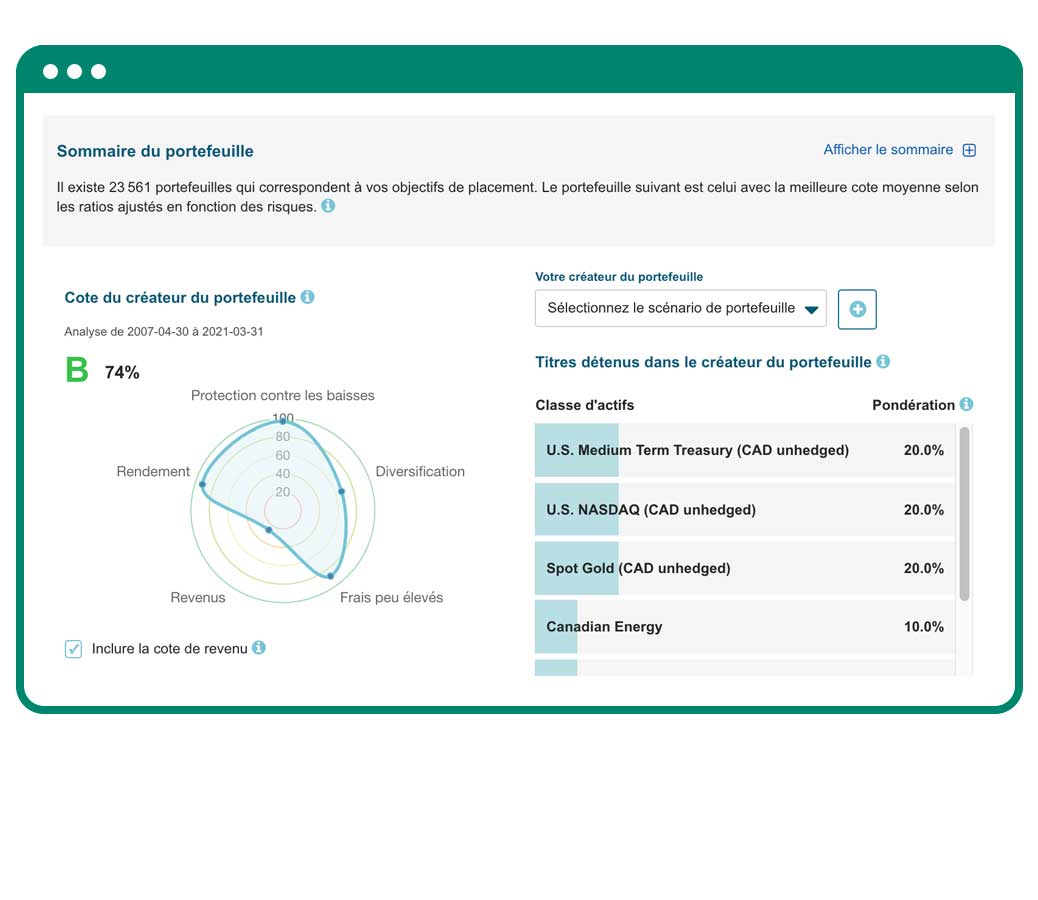1038x900 pixels.
Task: Click the "Diversification" data point on the radar chart
Action: pyautogui.click(x=344, y=492)
